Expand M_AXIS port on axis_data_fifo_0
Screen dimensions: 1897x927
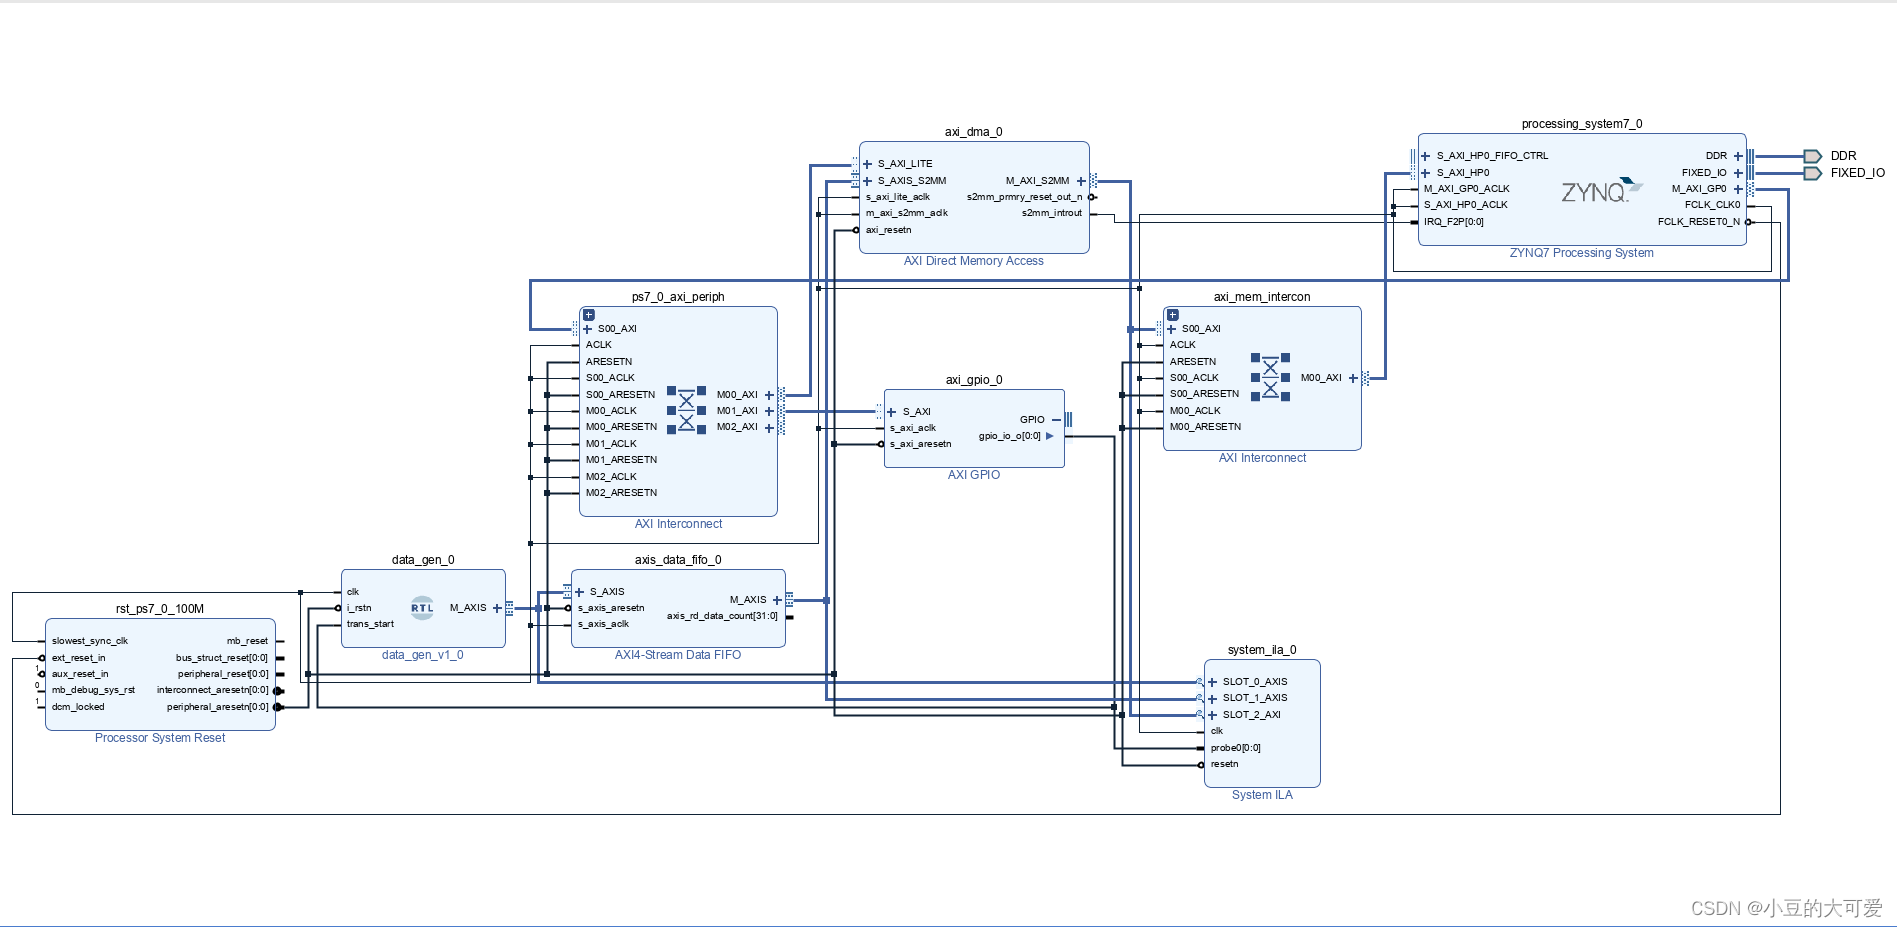[777, 600]
